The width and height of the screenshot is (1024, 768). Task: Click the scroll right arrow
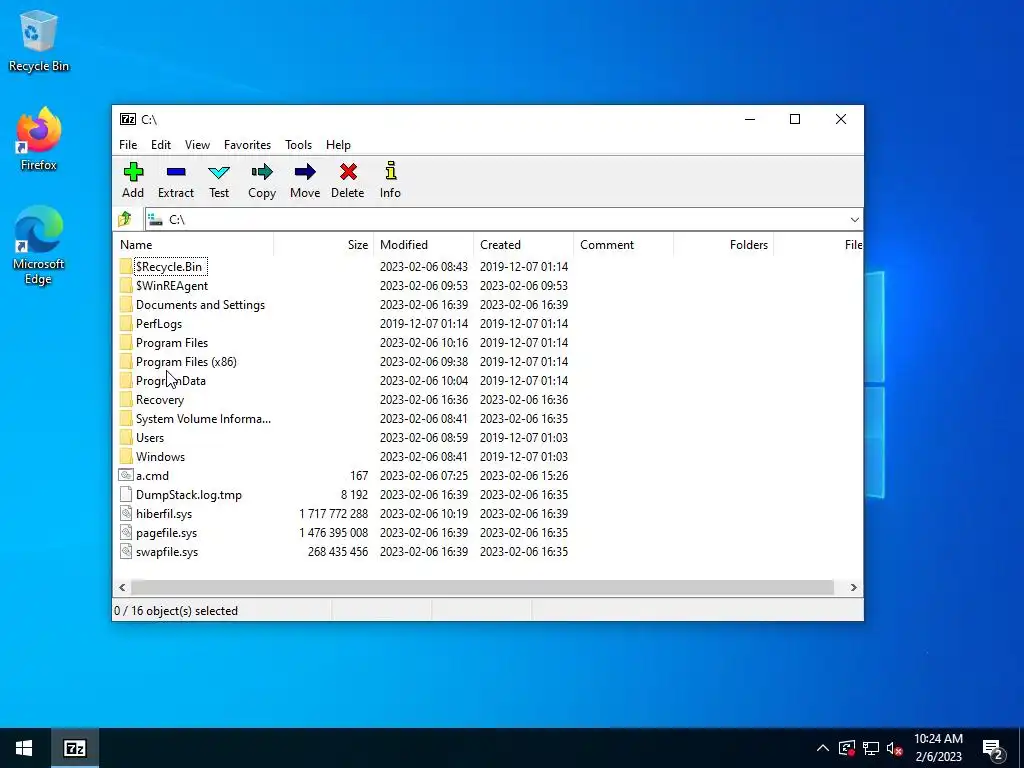853,587
